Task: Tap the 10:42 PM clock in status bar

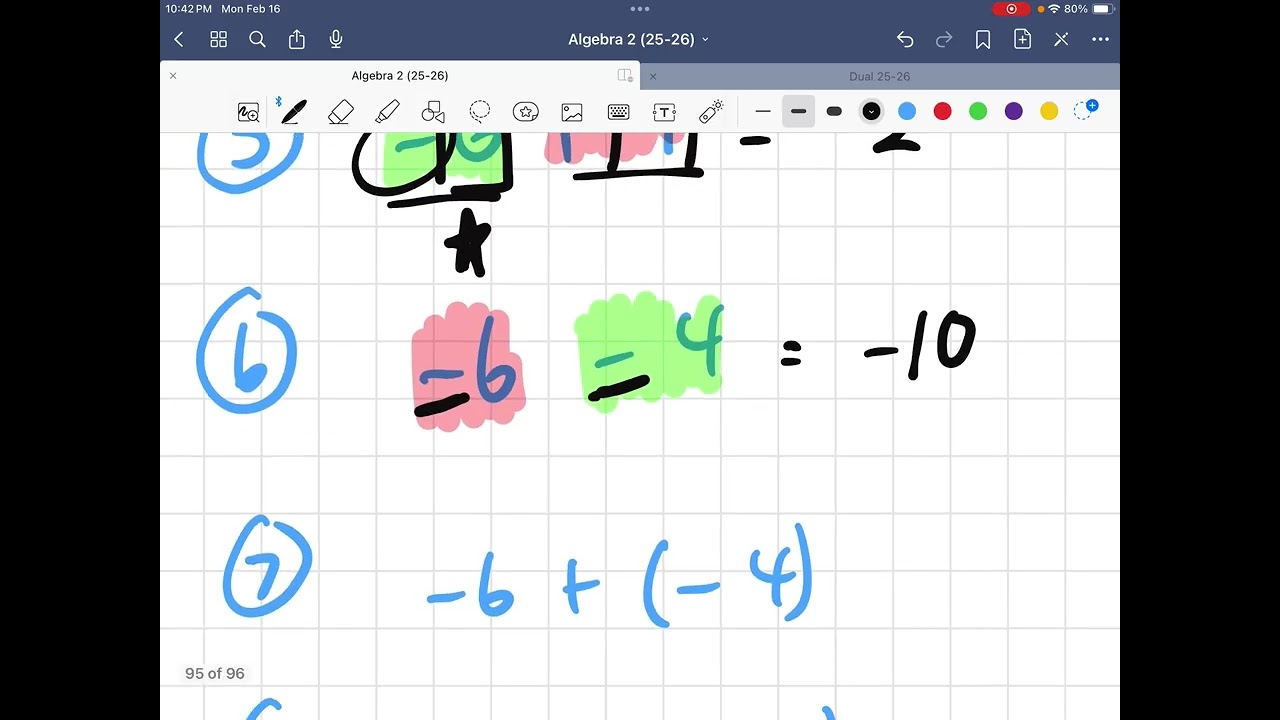Action: tap(189, 8)
